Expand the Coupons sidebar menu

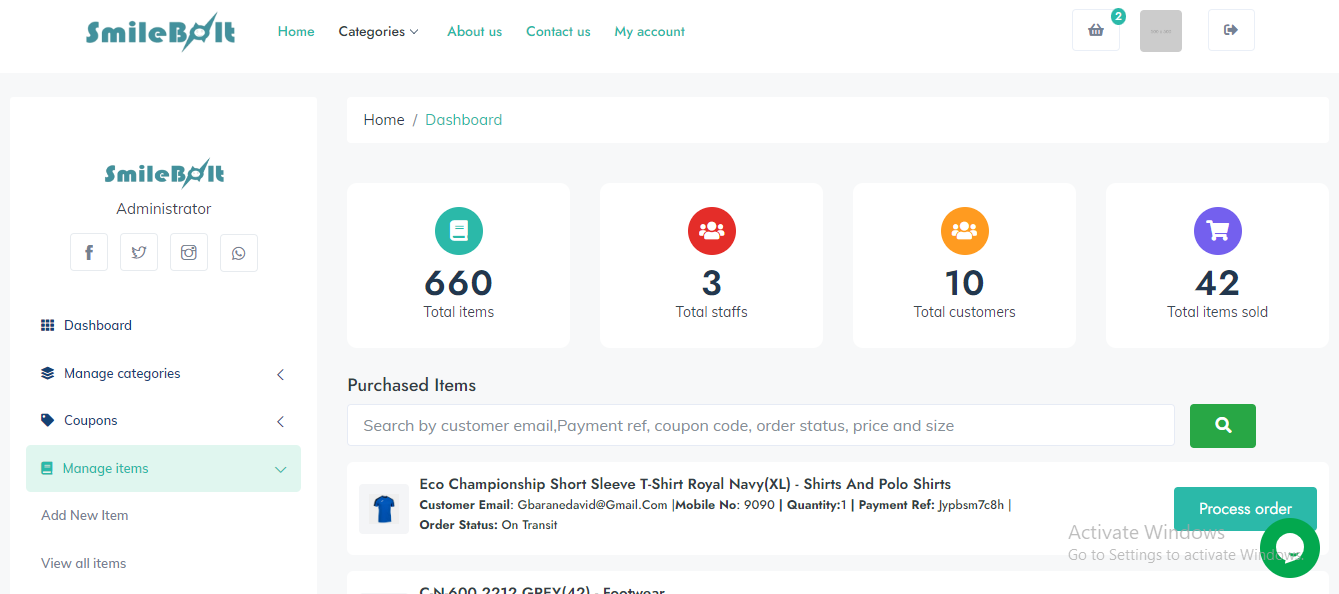point(163,421)
